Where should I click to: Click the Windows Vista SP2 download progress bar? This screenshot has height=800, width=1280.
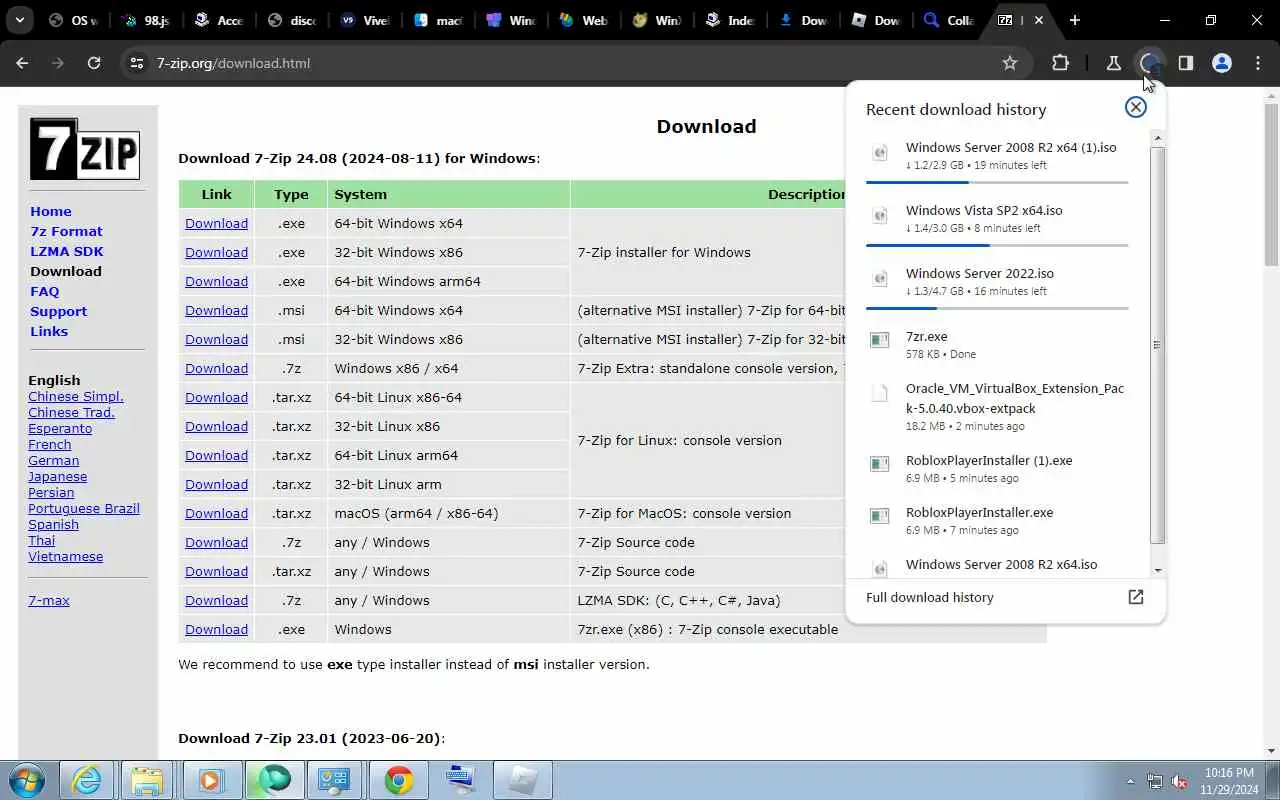click(x=997, y=245)
